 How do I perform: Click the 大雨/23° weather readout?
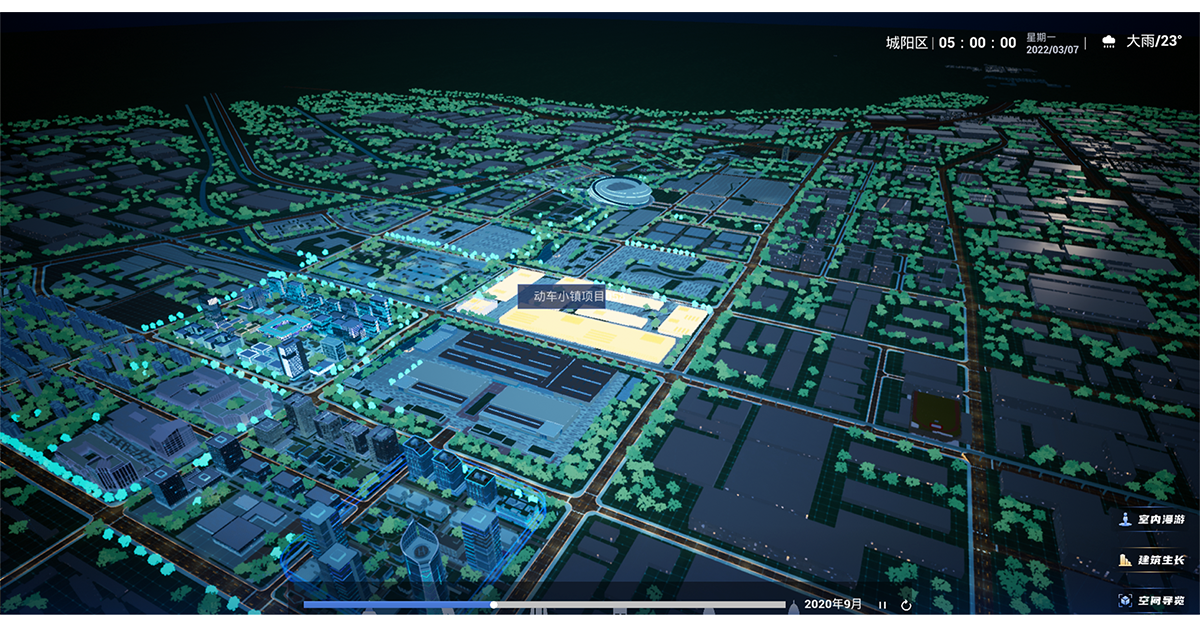pos(1154,42)
